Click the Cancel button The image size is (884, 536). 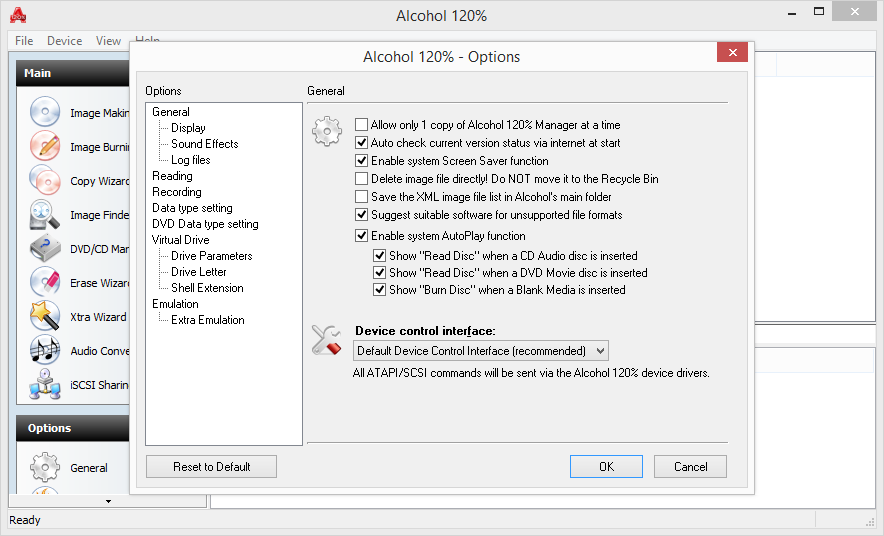pos(691,467)
